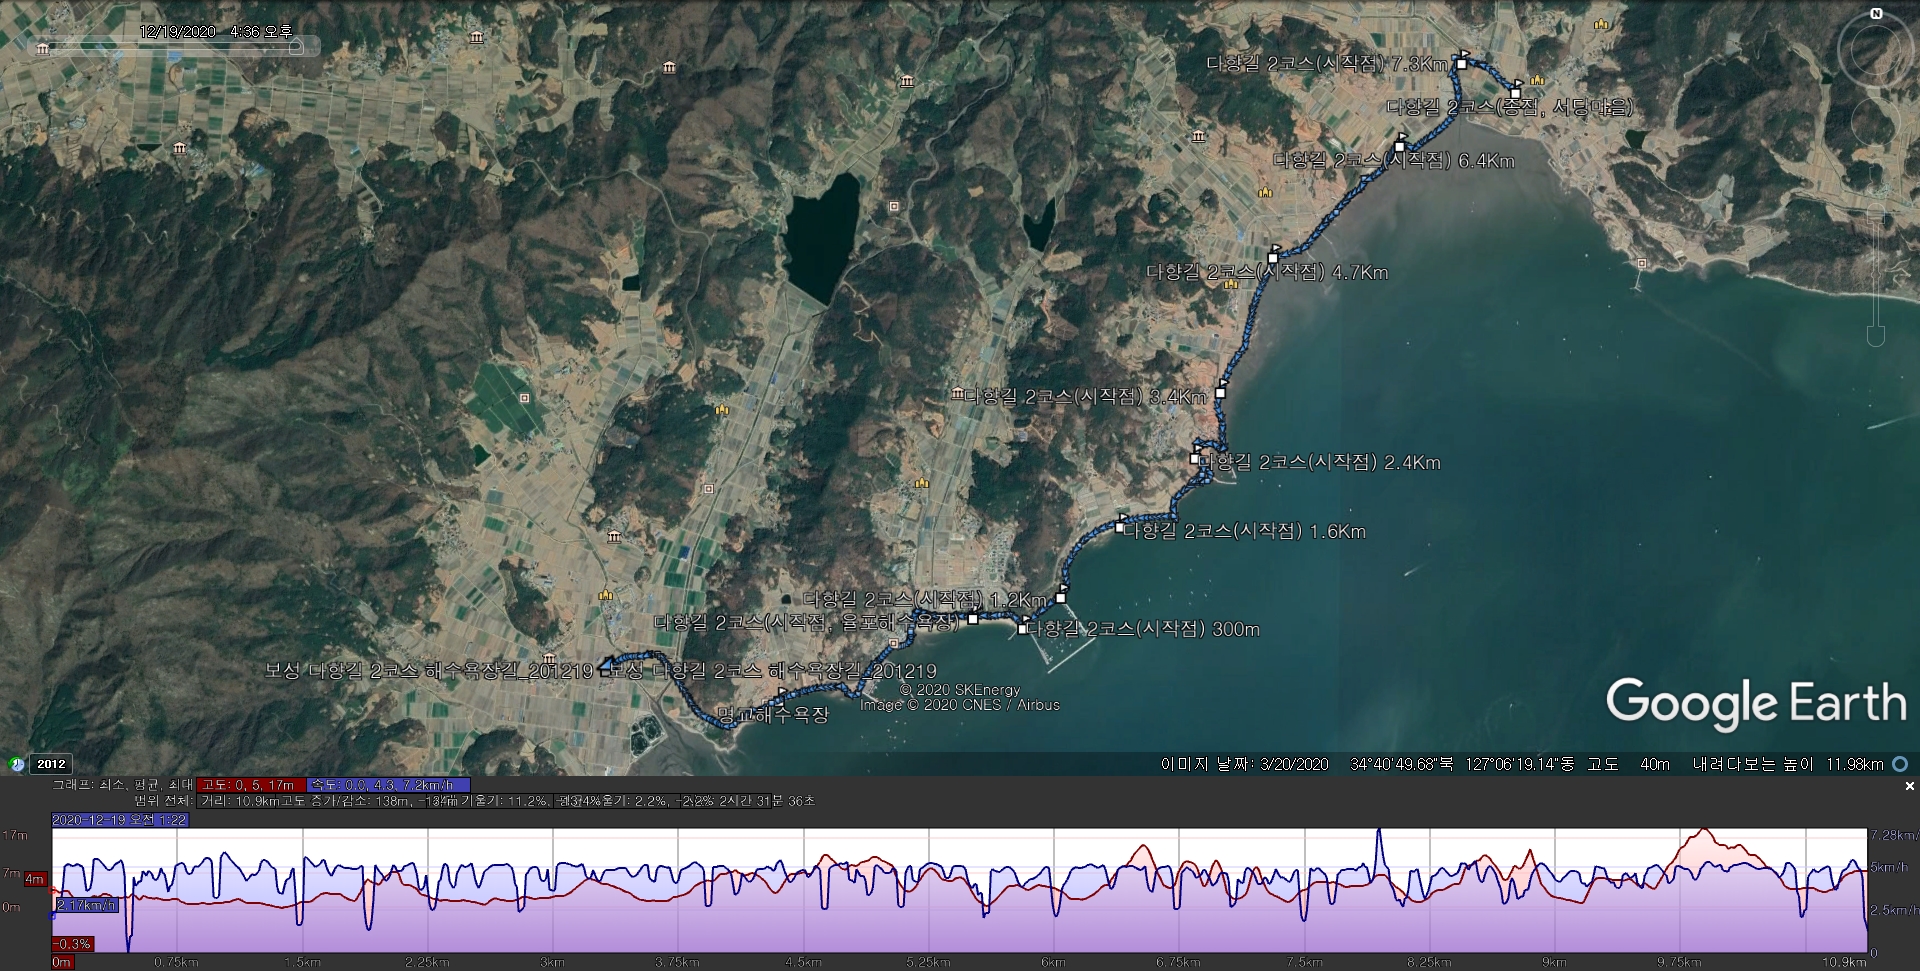Select the 다향길 2코스(시작점) 6.4Km waypoint marker

coord(1399,146)
